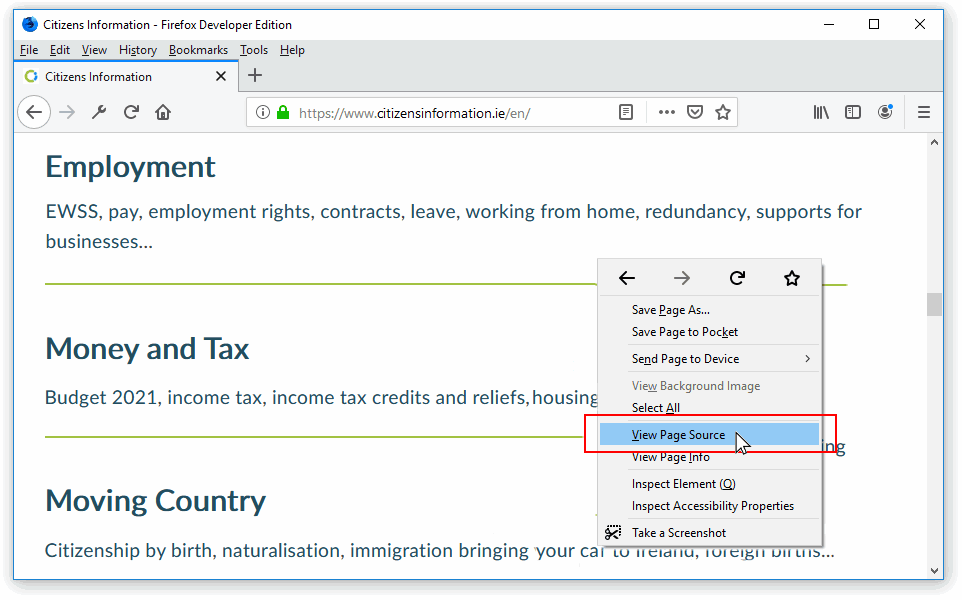Show site information icon in address bar

click(263, 112)
